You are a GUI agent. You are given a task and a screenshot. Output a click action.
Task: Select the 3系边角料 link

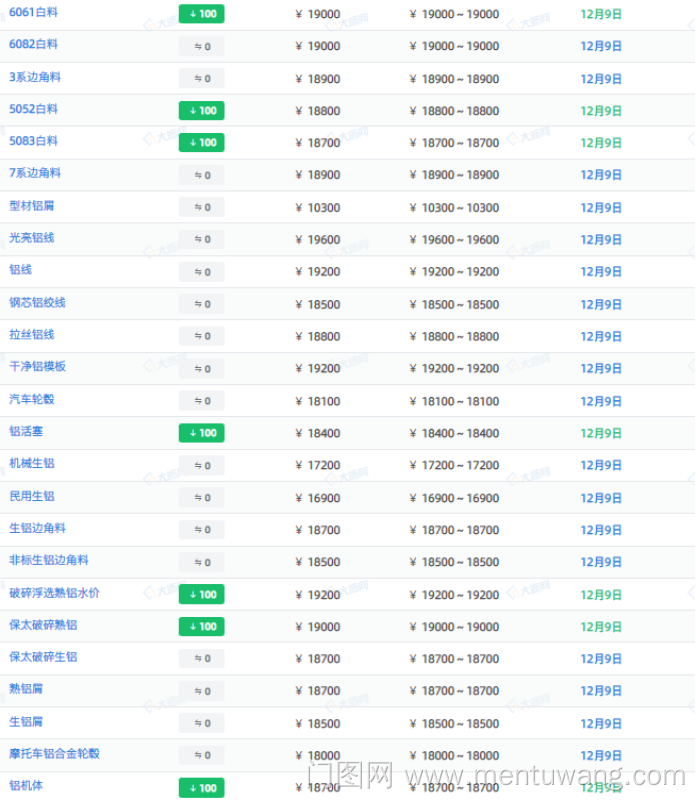(x=34, y=77)
